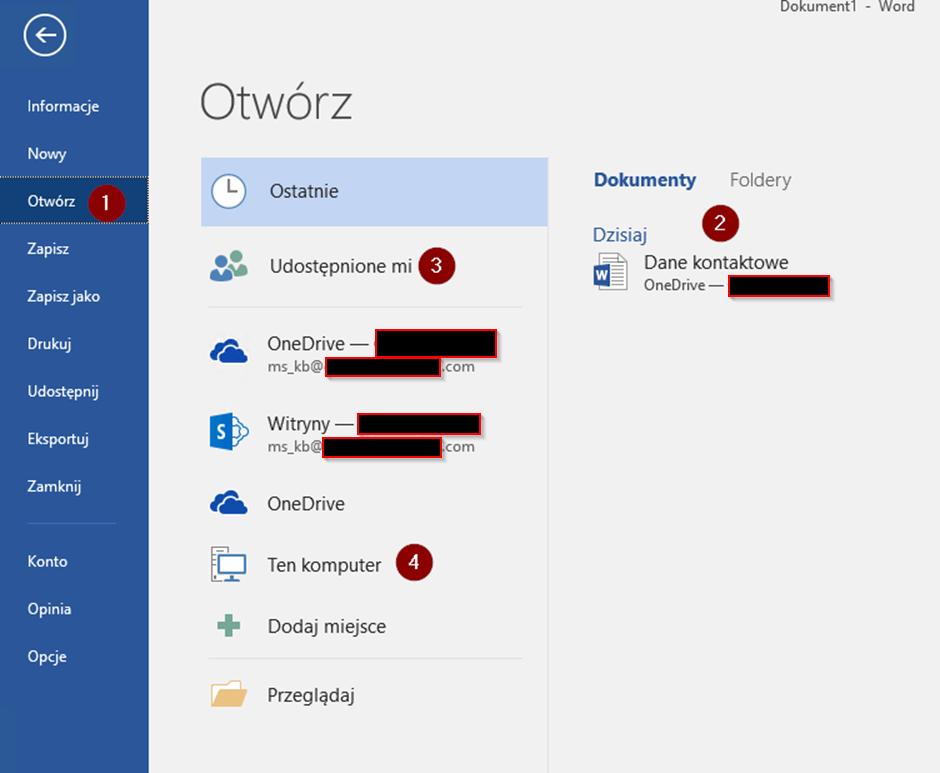Click the Dokument1 - Word window title

[847, 7]
